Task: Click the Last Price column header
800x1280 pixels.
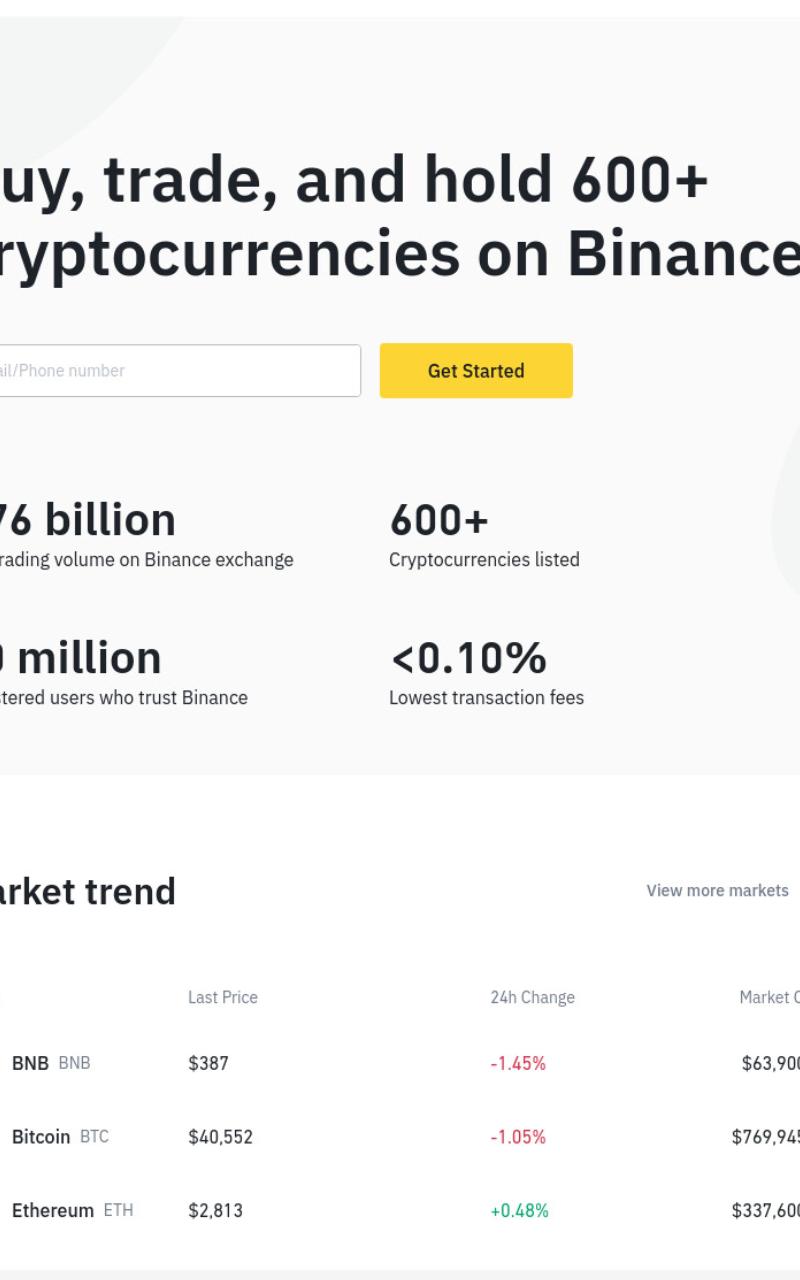Action: [223, 997]
